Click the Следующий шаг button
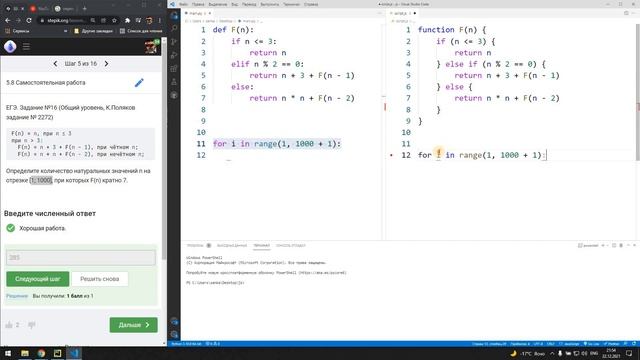 coord(38,279)
